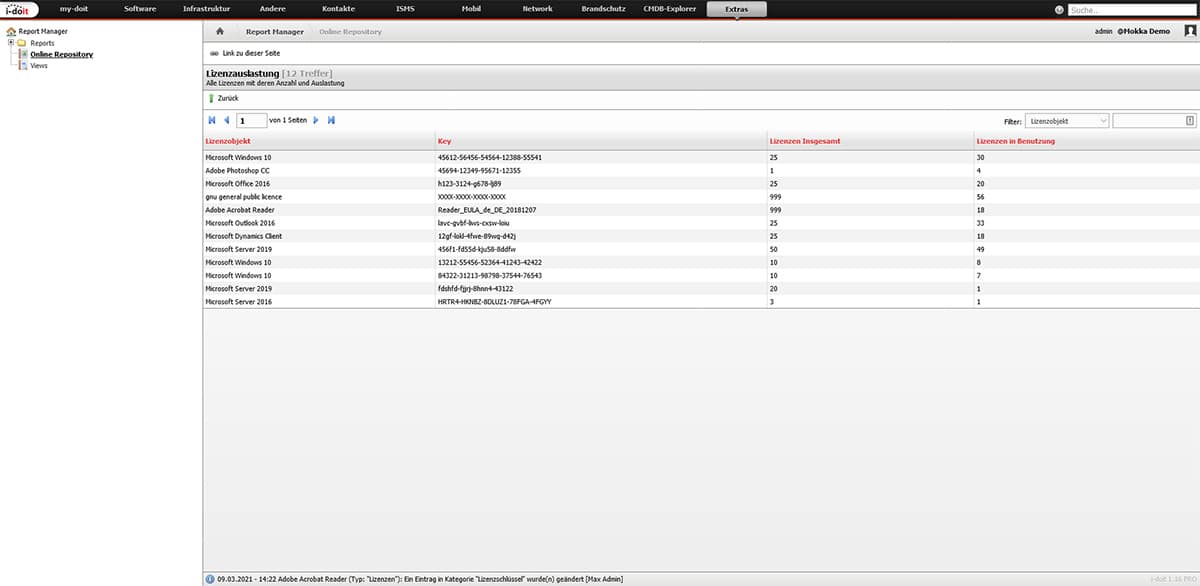Open the Filter column dropdown
Screen dimensions: 1200x586
(1068, 121)
